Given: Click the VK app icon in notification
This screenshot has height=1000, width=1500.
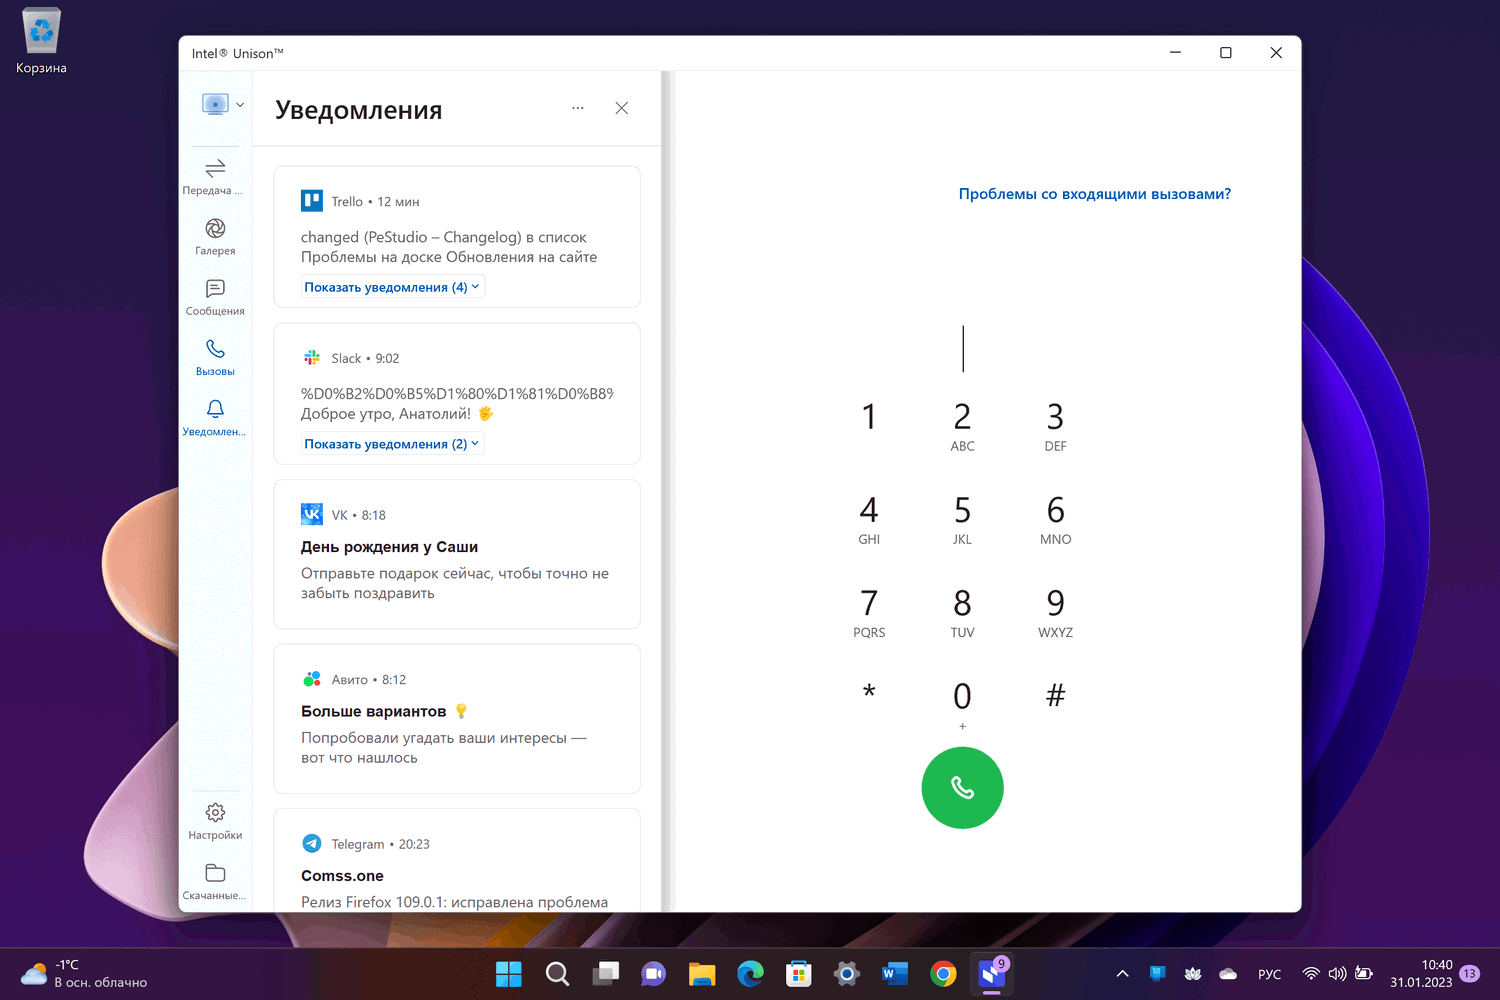Looking at the screenshot, I should click(x=312, y=515).
